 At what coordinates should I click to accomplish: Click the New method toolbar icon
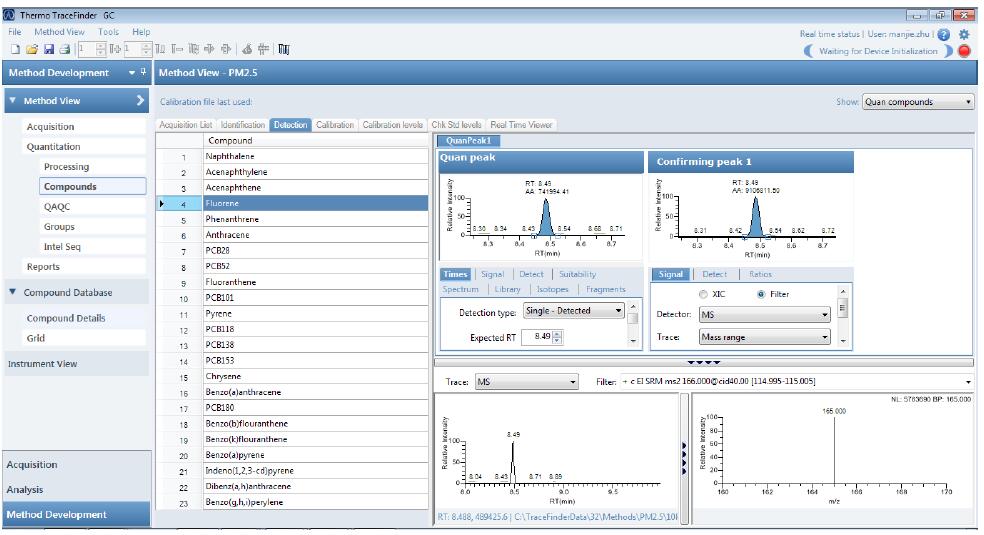click(15, 49)
